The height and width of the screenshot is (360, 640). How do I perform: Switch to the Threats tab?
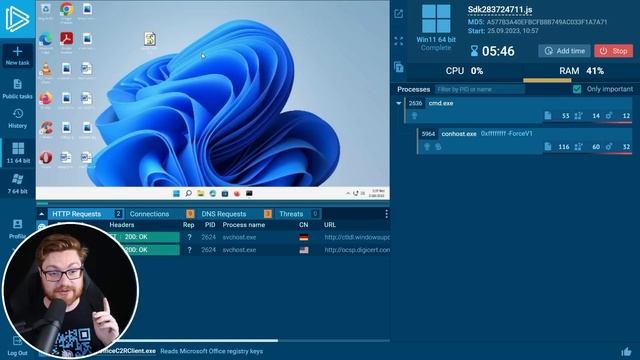tap(298, 213)
